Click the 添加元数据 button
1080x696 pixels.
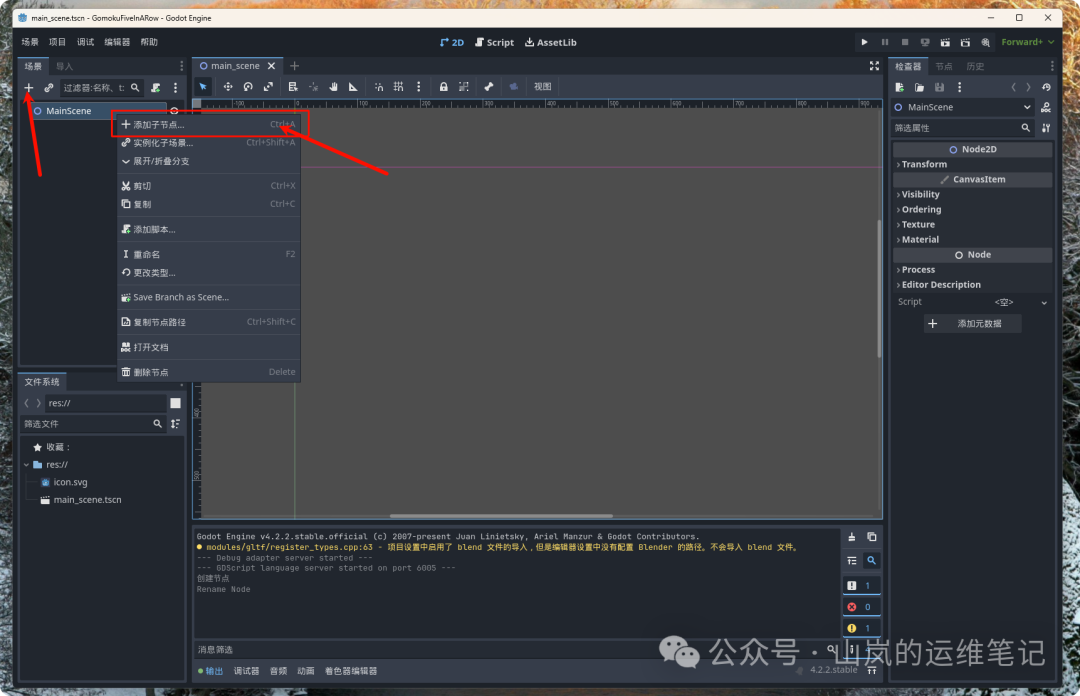(x=973, y=324)
